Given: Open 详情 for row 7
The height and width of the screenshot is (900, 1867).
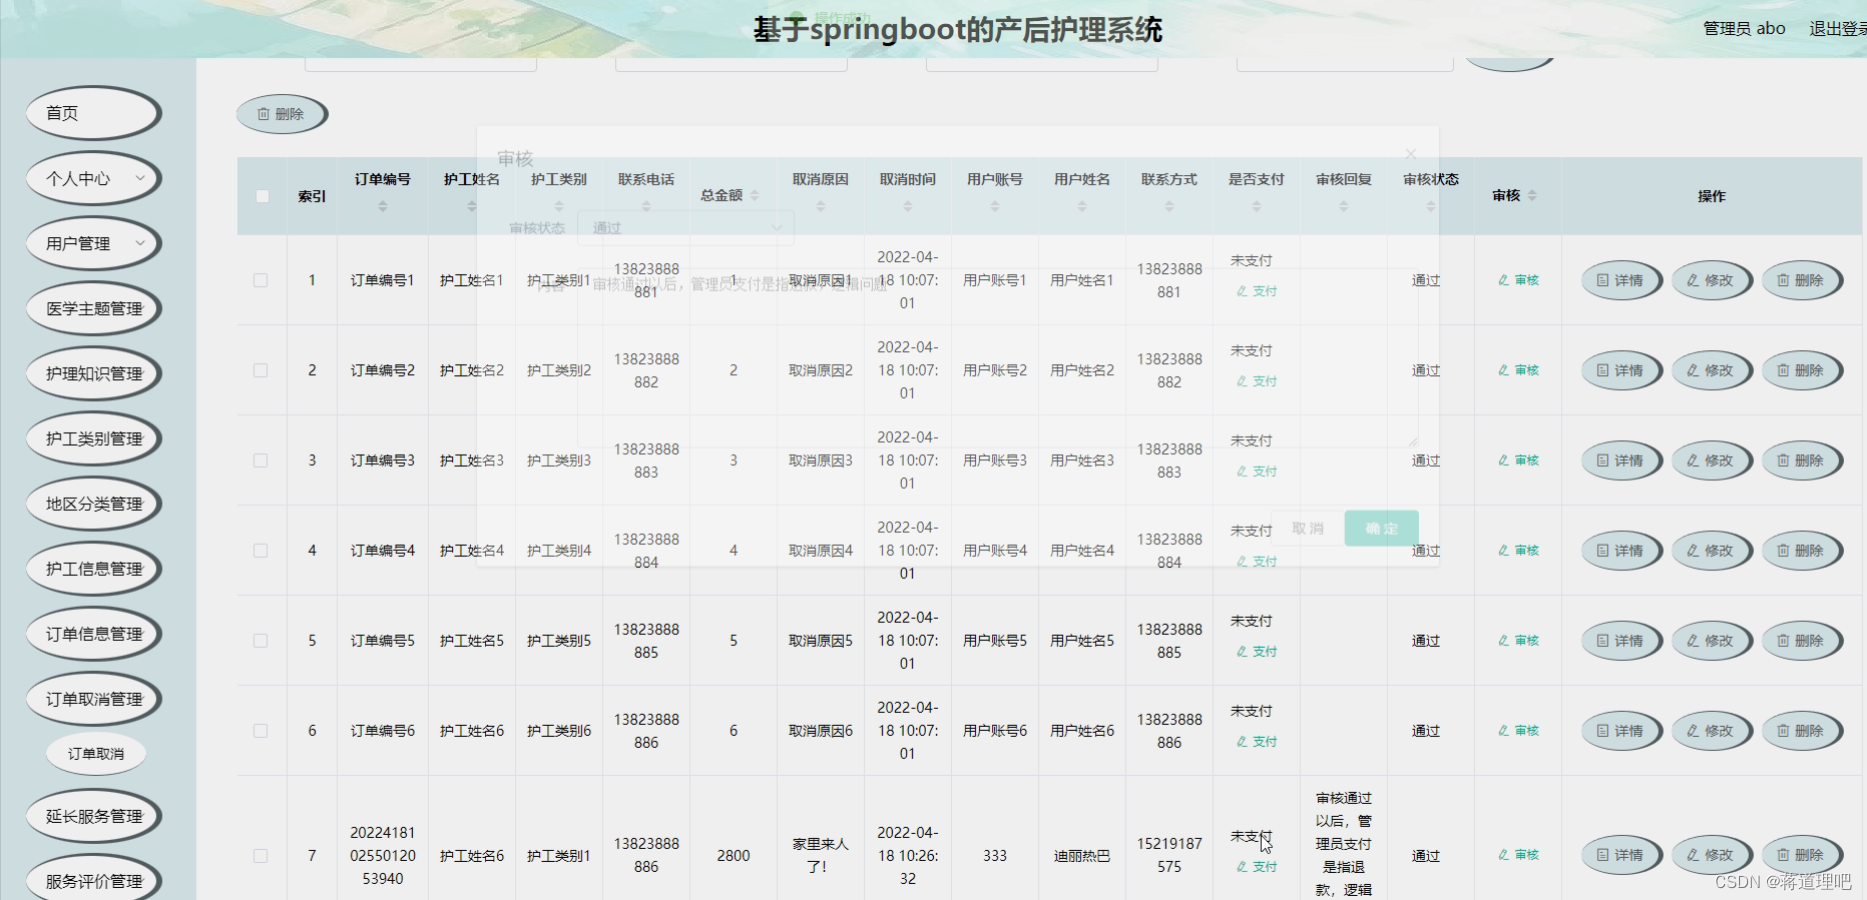Looking at the screenshot, I should coord(1621,855).
